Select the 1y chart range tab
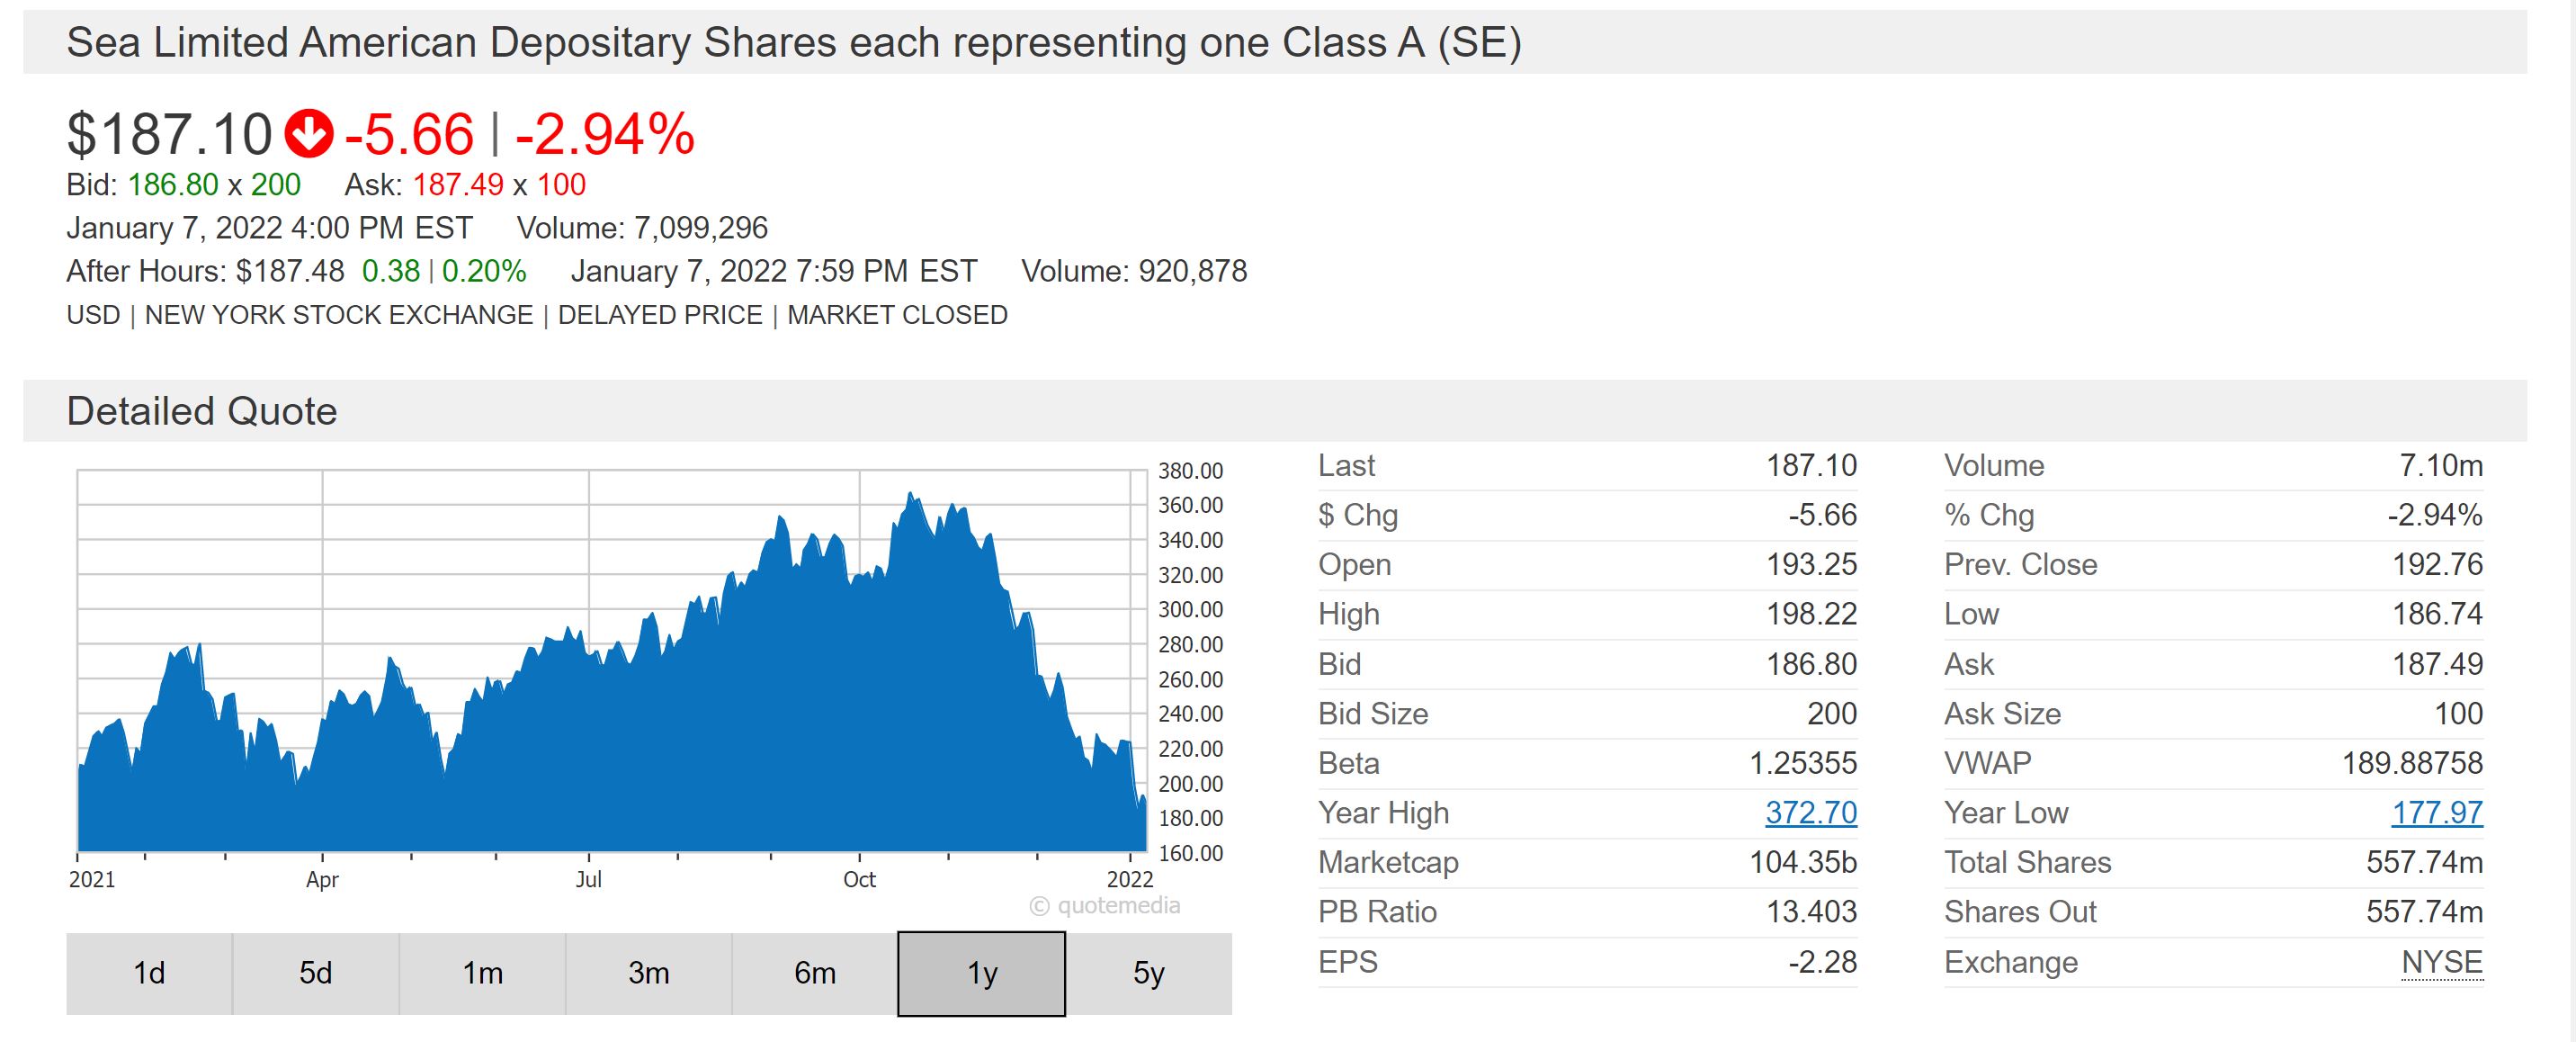2576x1042 pixels. click(982, 973)
